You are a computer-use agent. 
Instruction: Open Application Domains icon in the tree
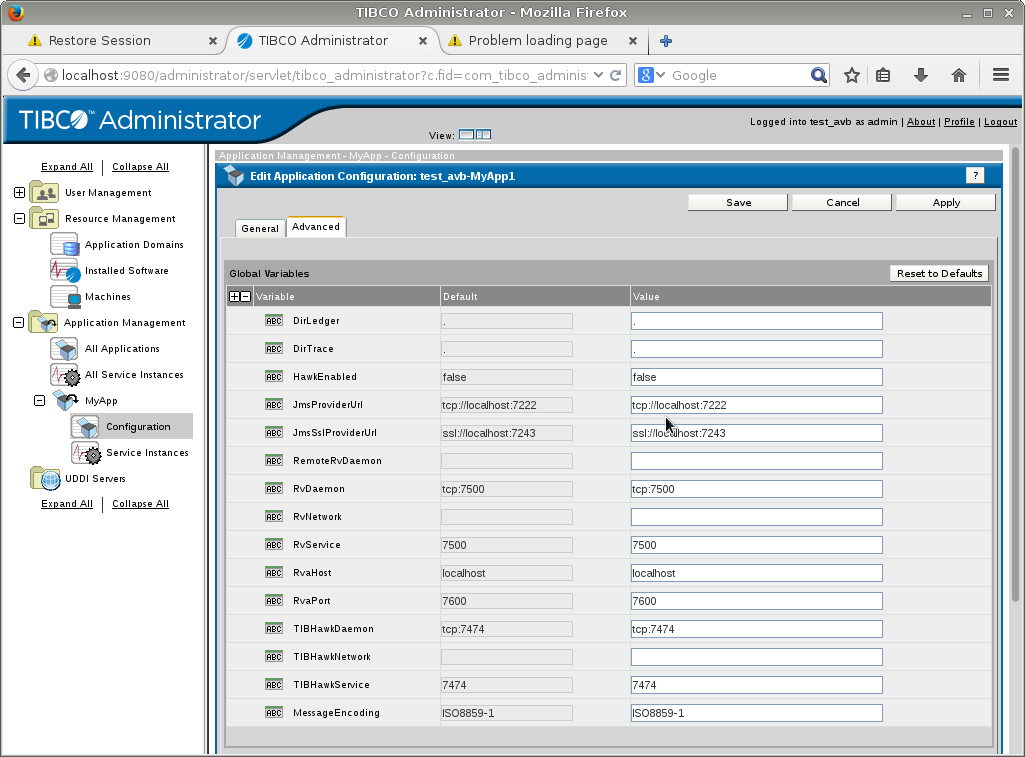pyautogui.click(x=64, y=245)
